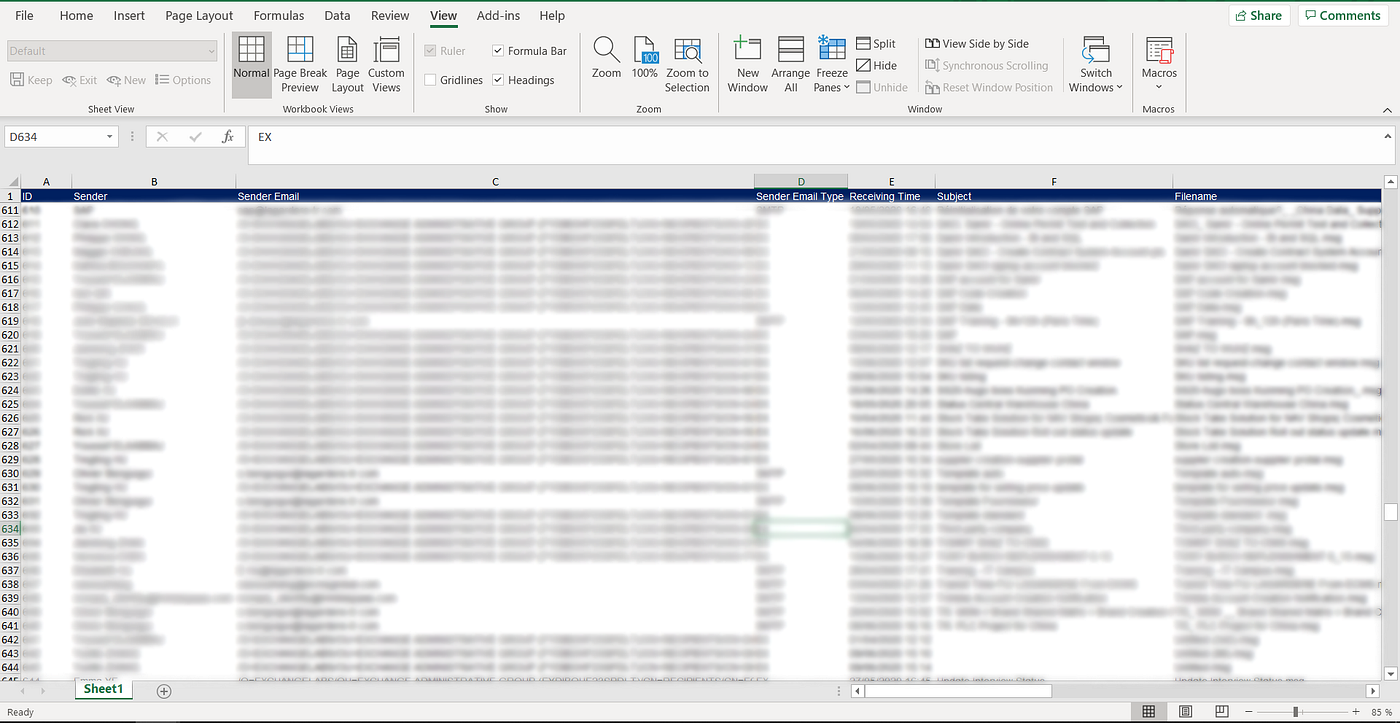1400x723 pixels.
Task: Zoom to Selection
Action: [688, 63]
